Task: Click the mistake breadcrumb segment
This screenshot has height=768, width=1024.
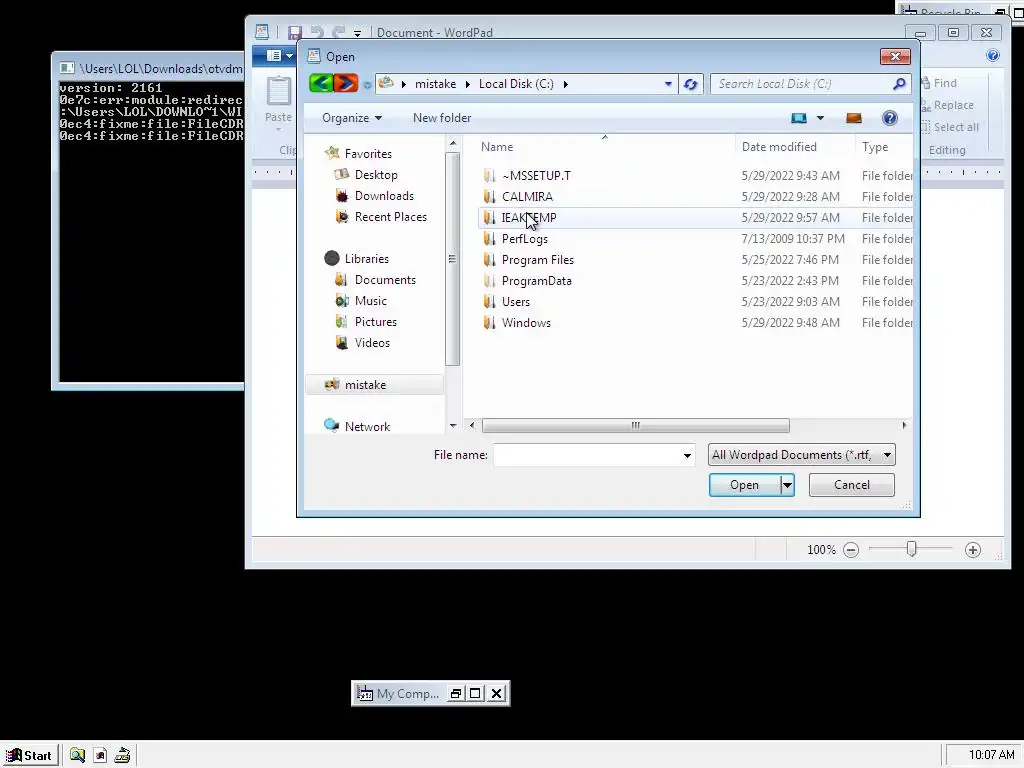Action: pyautogui.click(x=436, y=84)
